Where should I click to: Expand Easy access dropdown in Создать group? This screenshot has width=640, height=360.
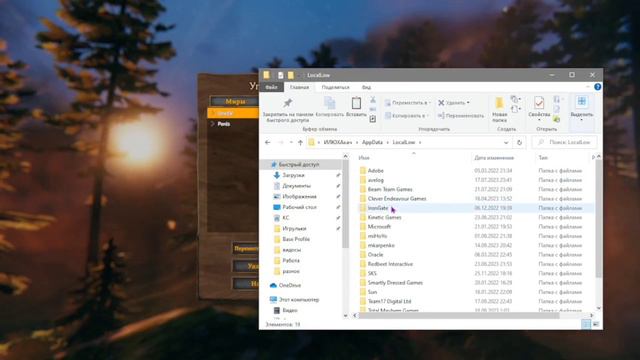[516, 109]
